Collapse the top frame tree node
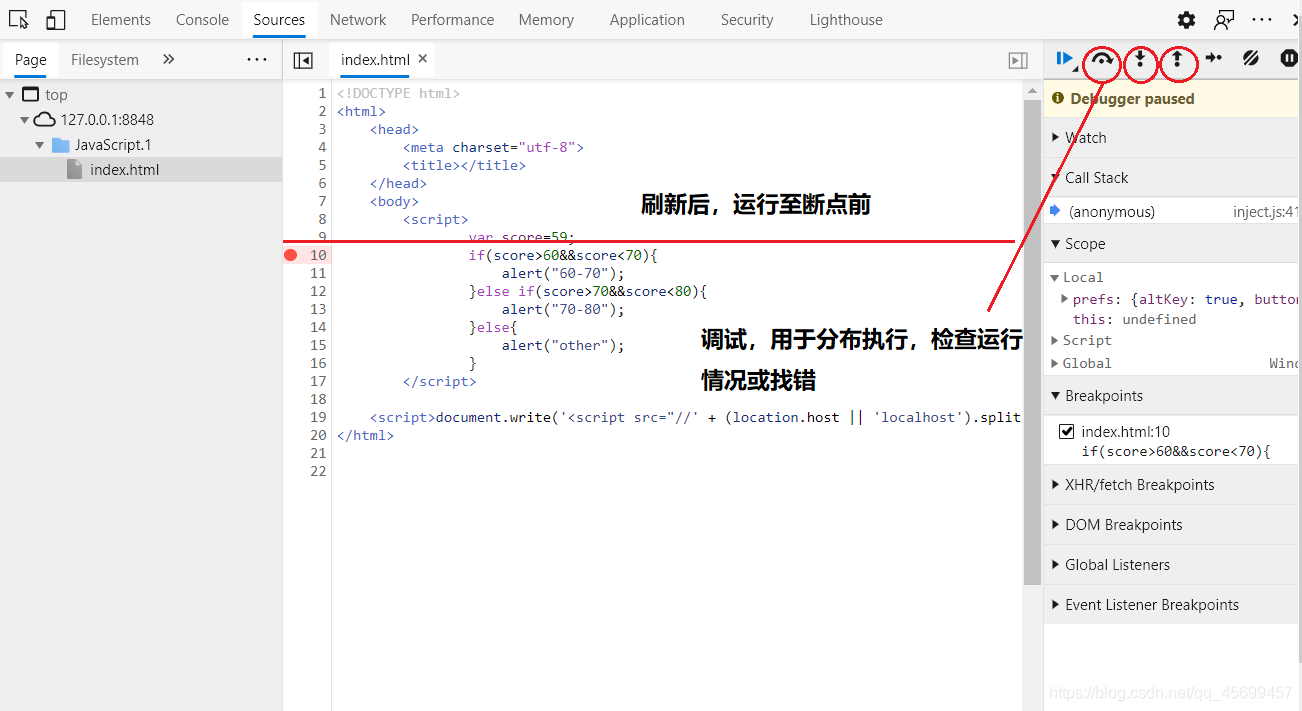Image resolution: width=1302 pixels, height=711 pixels. click(10, 95)
